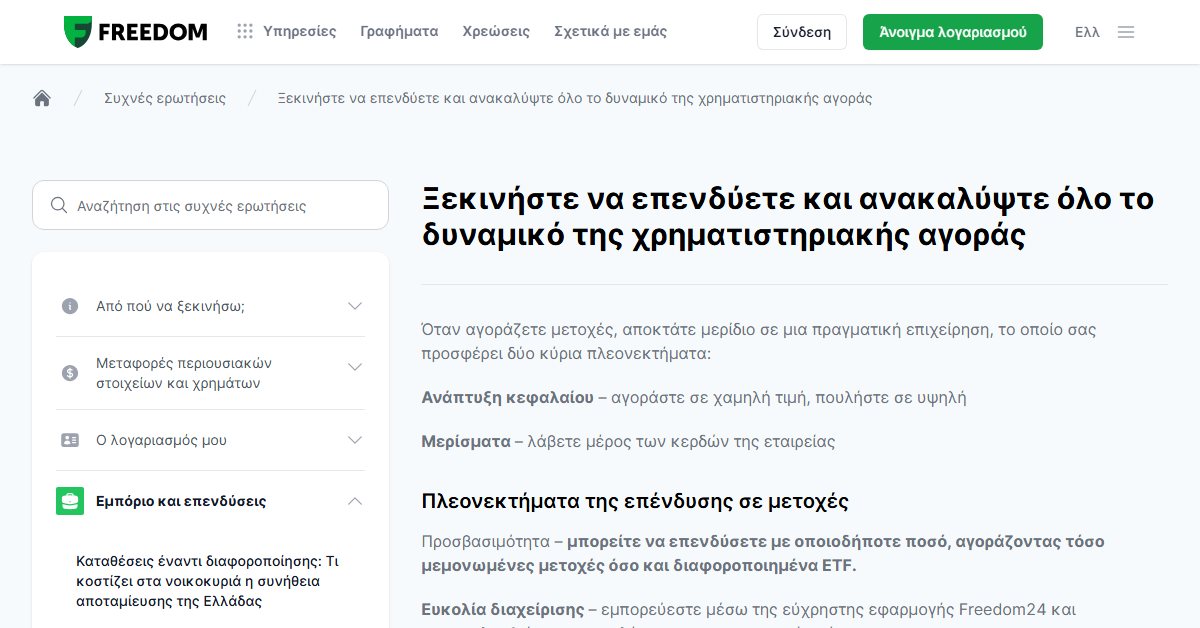The width and height of the screenshot is (1200, 628).
Task: Click the green briefcase icon for Εμπόριο και επενδύσεις
Action: pyautogui.click(x=70, y=501)
